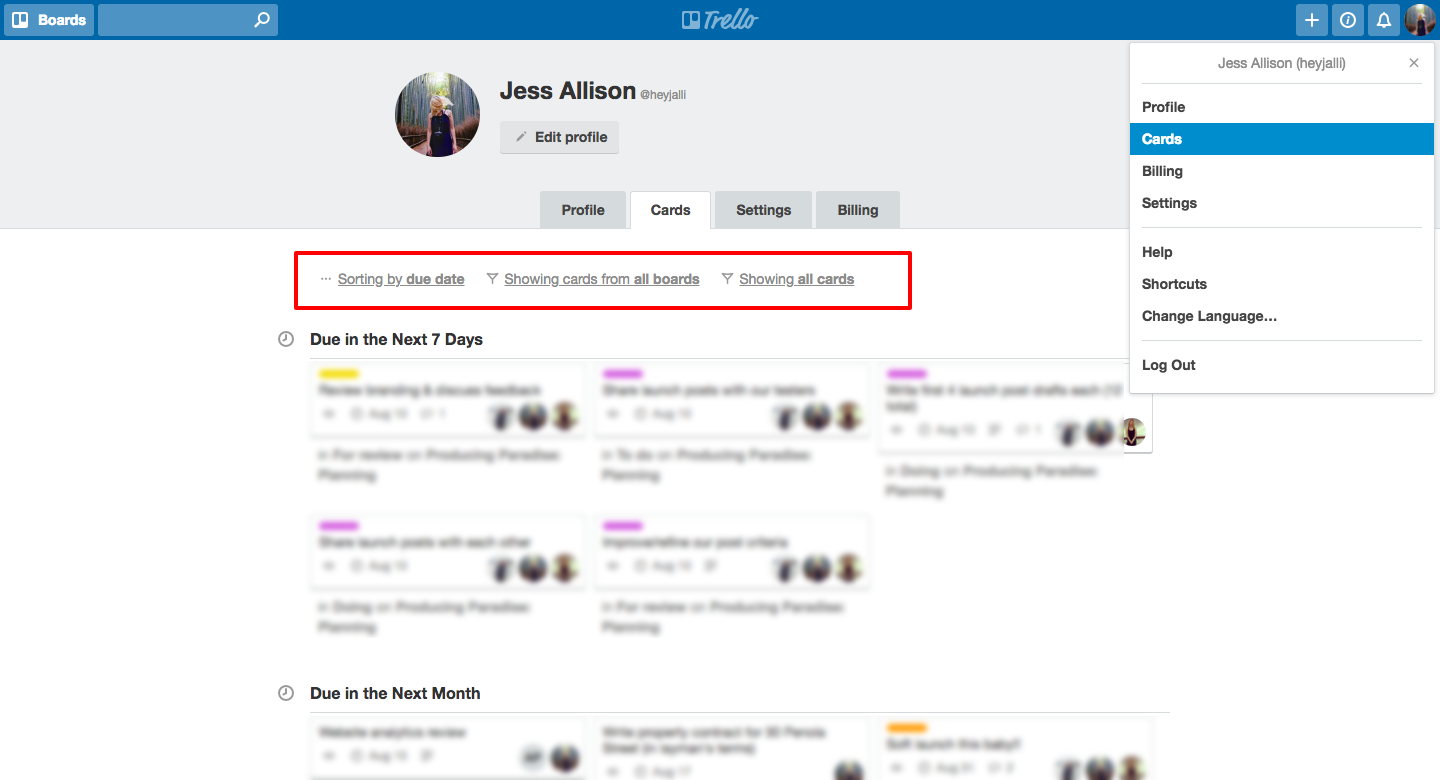Open 'Change Language...' in the account menu

pyautogui.click(x=1209, y=316)
